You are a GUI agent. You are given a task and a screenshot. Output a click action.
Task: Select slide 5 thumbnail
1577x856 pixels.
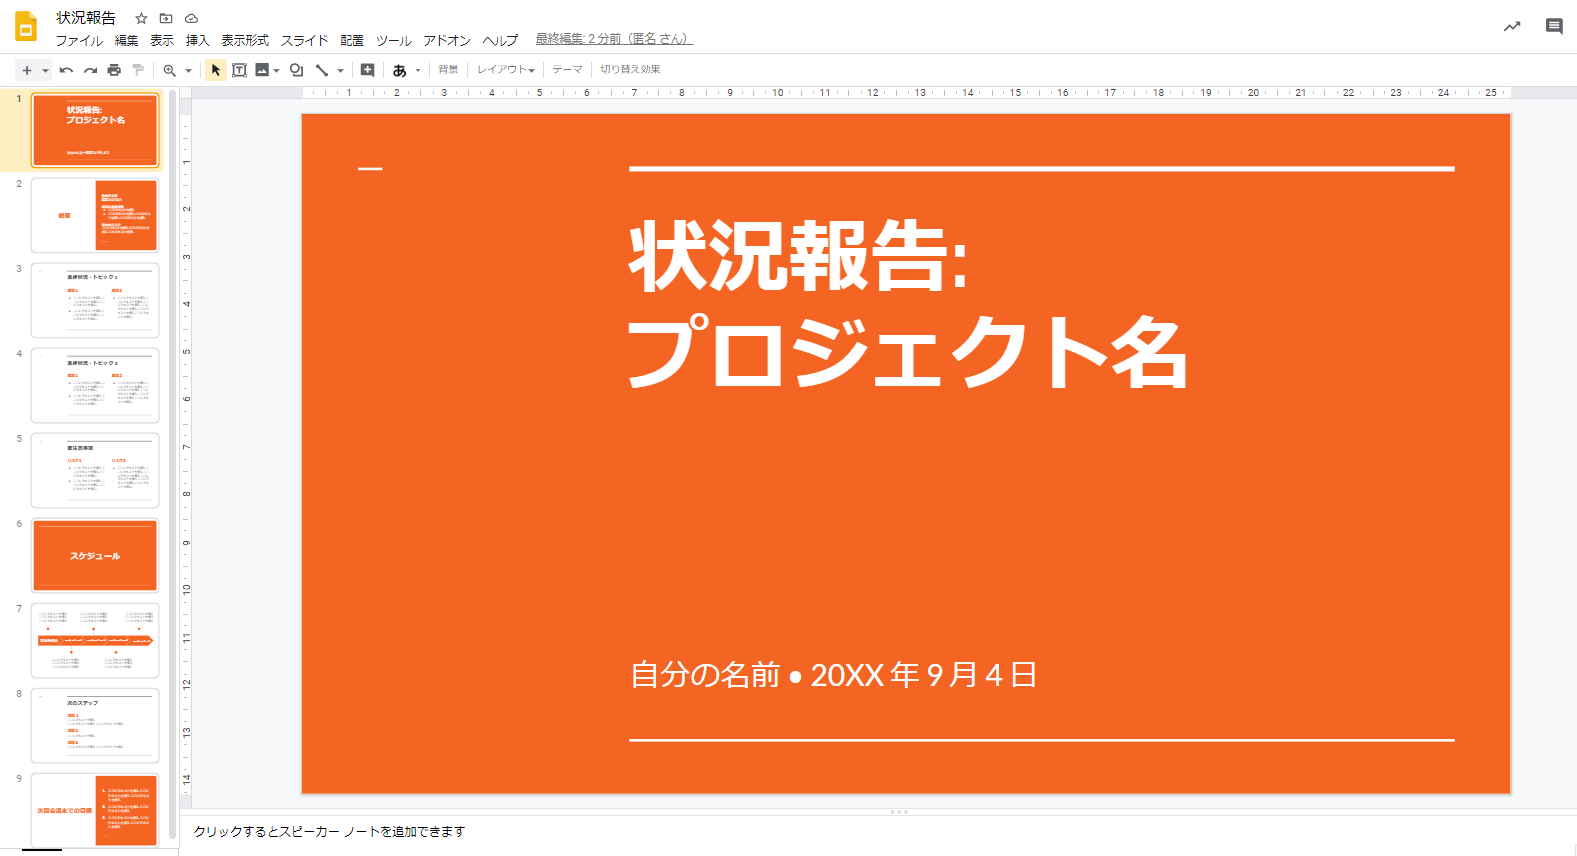95,470
